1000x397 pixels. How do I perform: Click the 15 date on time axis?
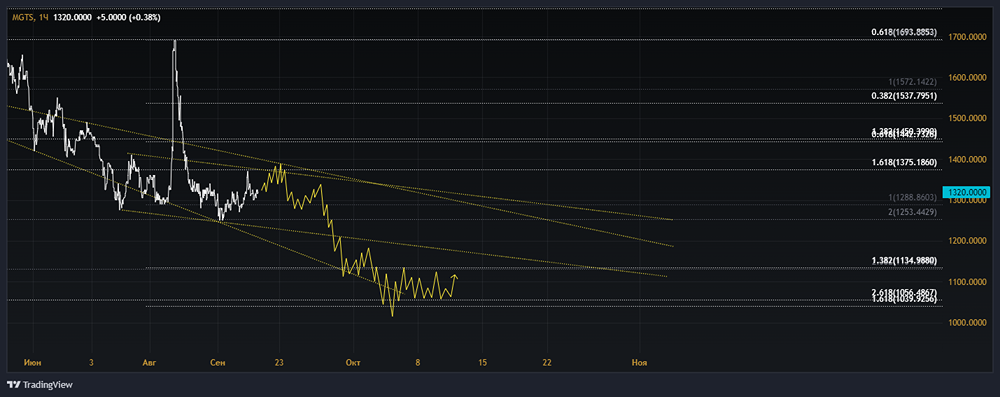pyautogui.click(x=482, y=363)
